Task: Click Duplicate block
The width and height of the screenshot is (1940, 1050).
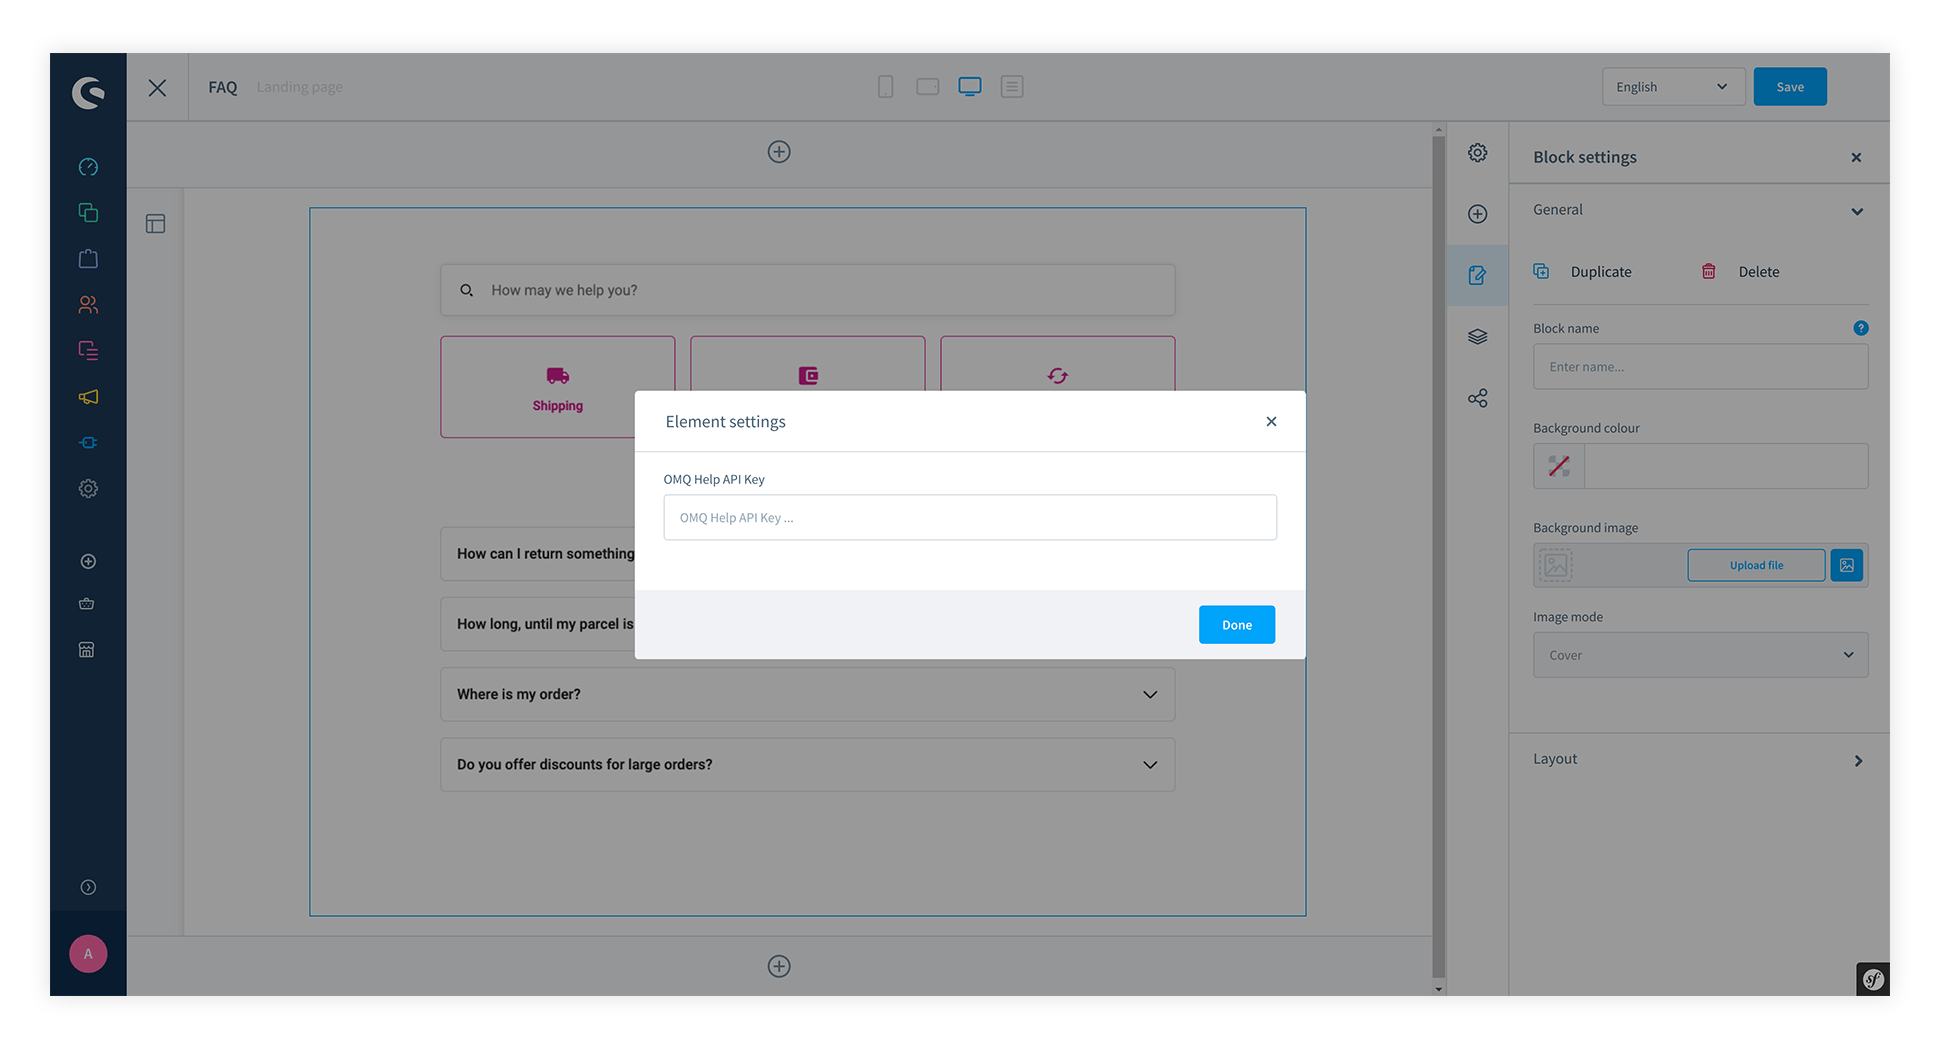Action: click(x=1583, y=272)
